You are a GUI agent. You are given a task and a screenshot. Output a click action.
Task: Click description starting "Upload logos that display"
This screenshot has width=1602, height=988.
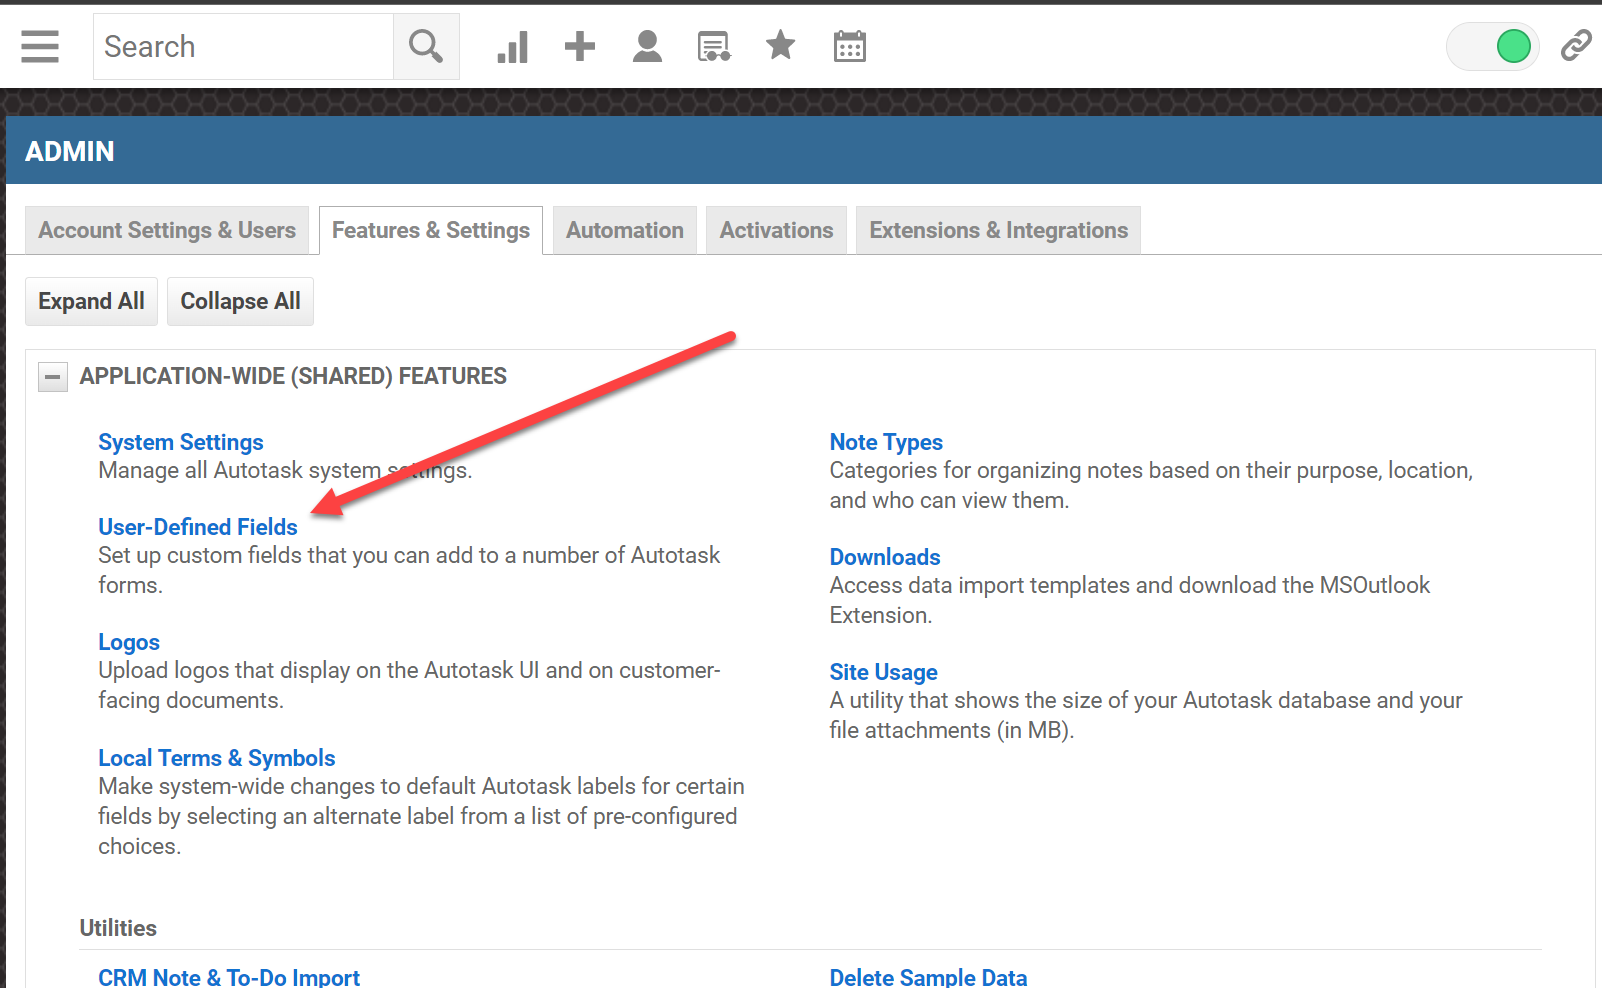click(409, 685)
